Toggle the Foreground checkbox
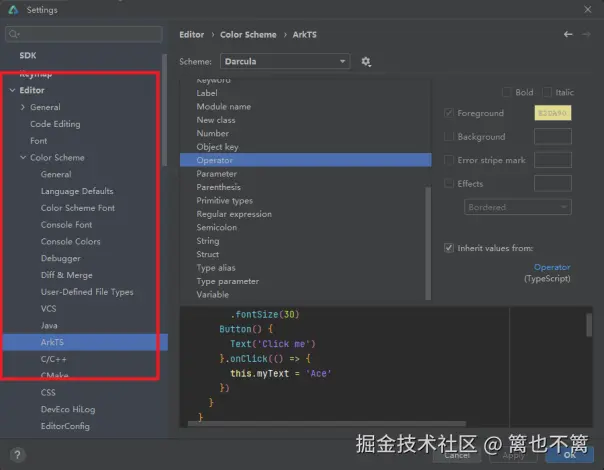The height and width of the screenshot is (470, 604). pyautogui.click(x=448, y=113)
